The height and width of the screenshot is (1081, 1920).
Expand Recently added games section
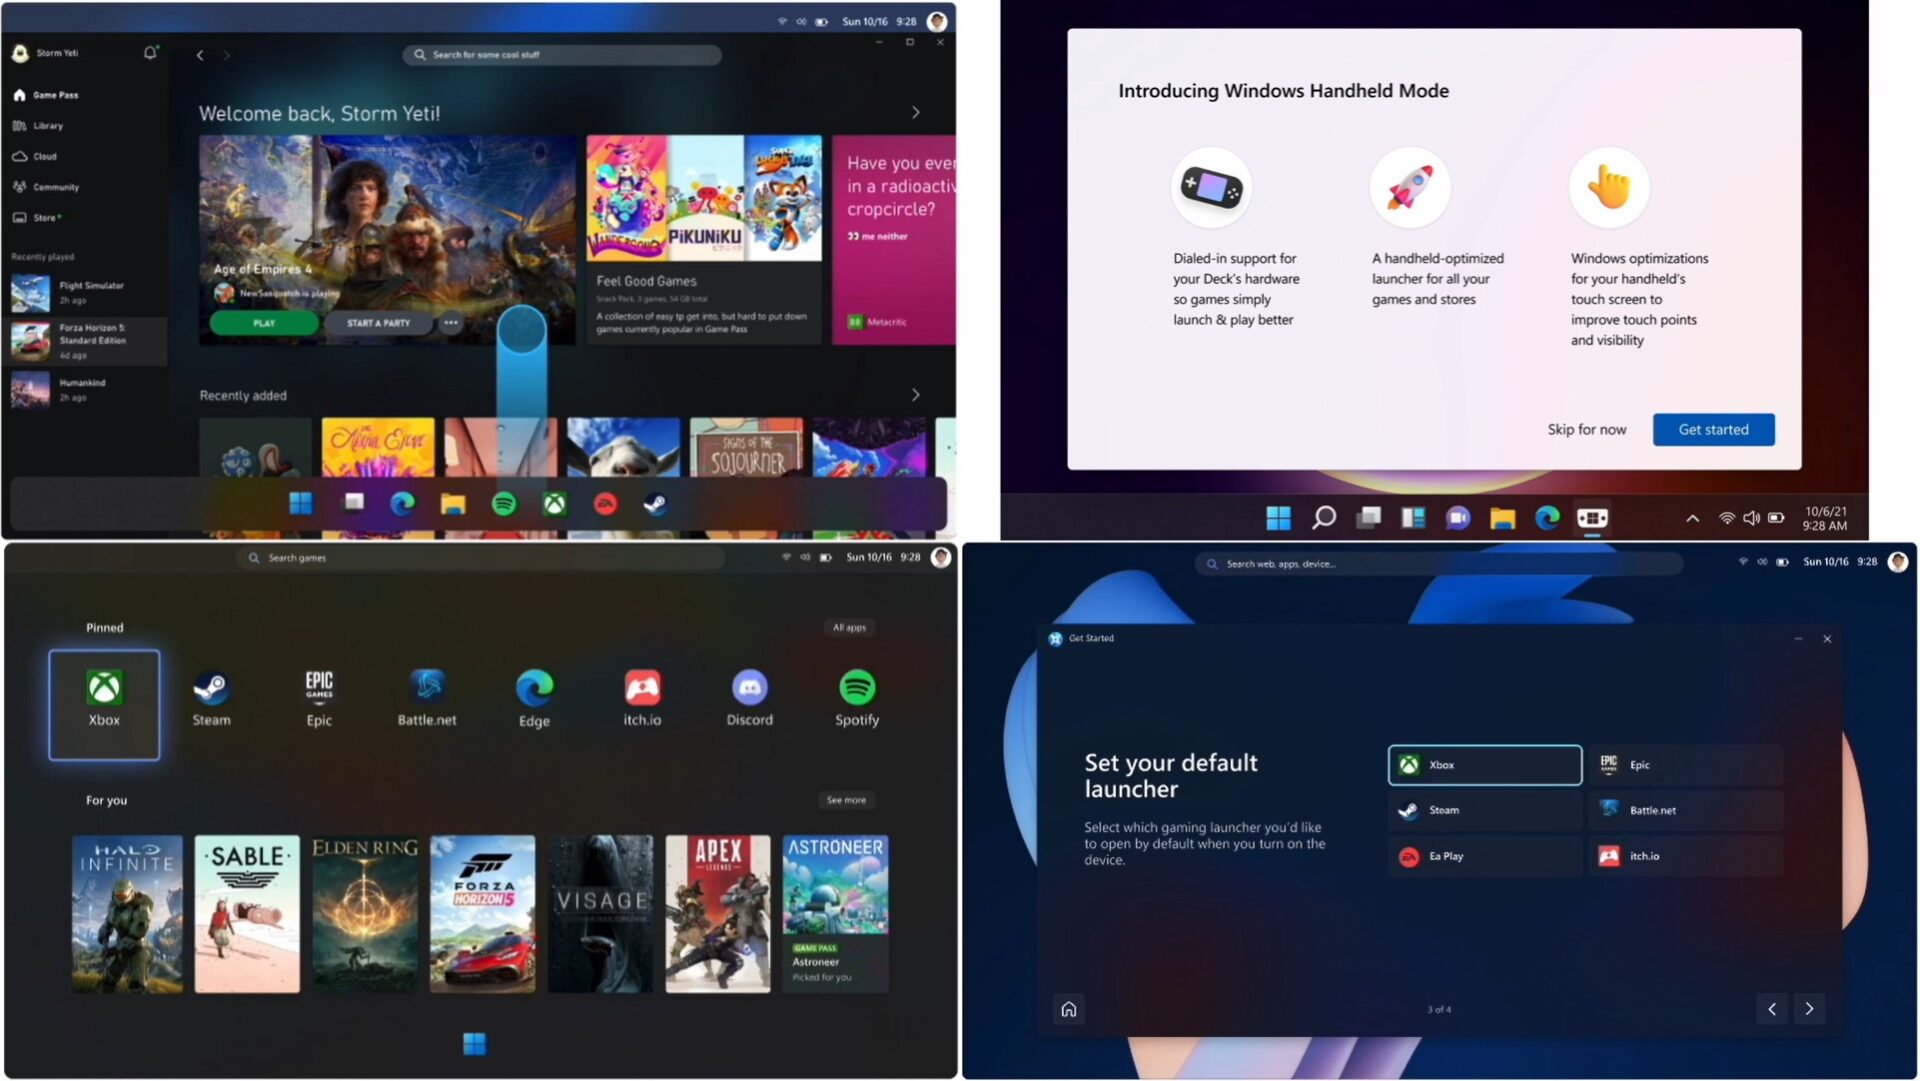914,394
